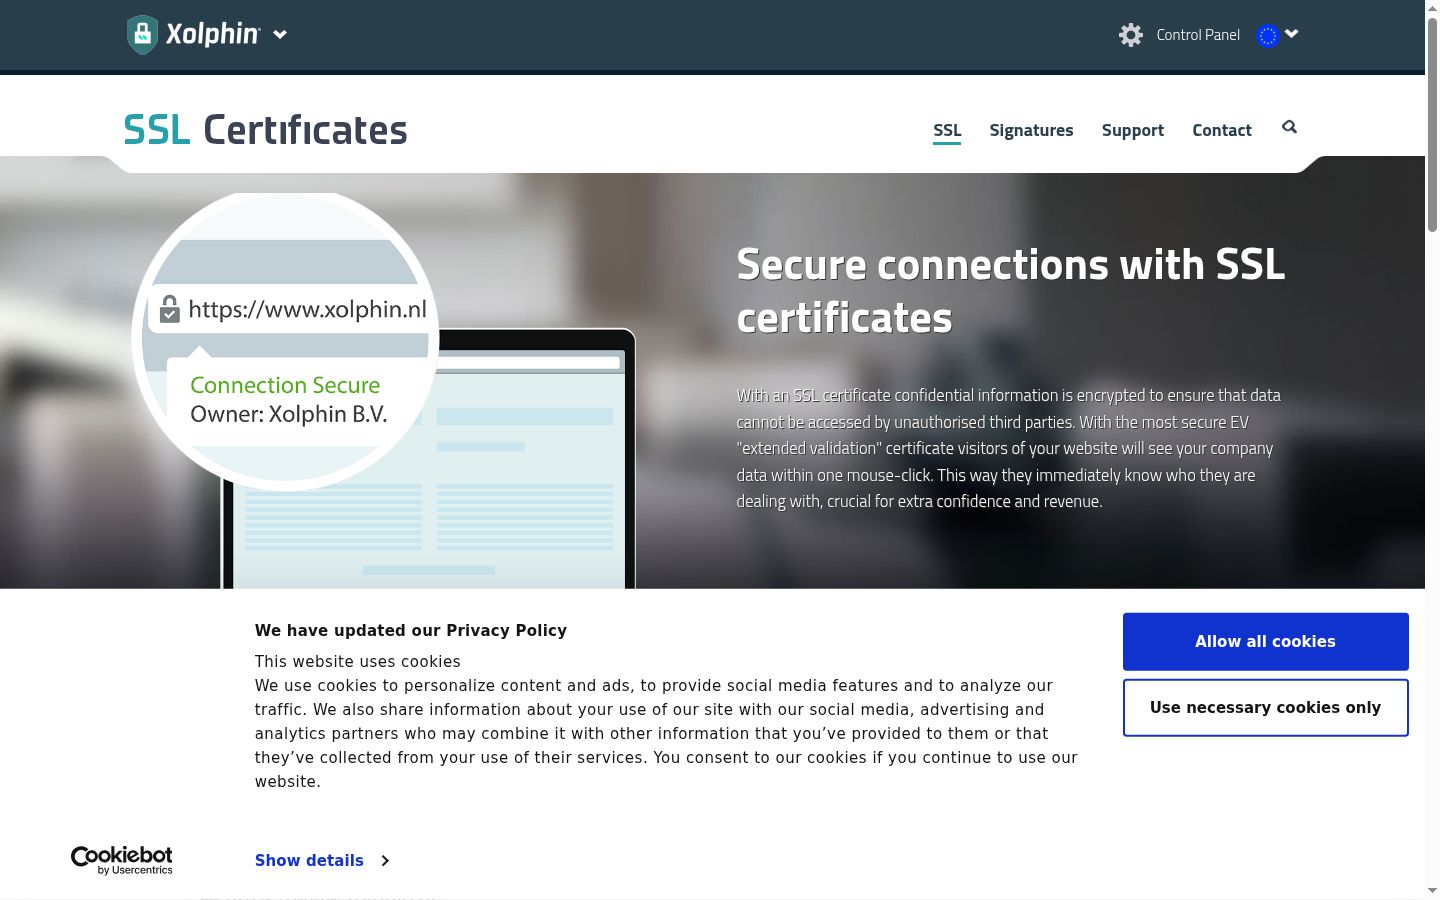Expand cookie details via the chevron arrow
This screenshot has width=1440, height=900.
[x=385, y=861]
